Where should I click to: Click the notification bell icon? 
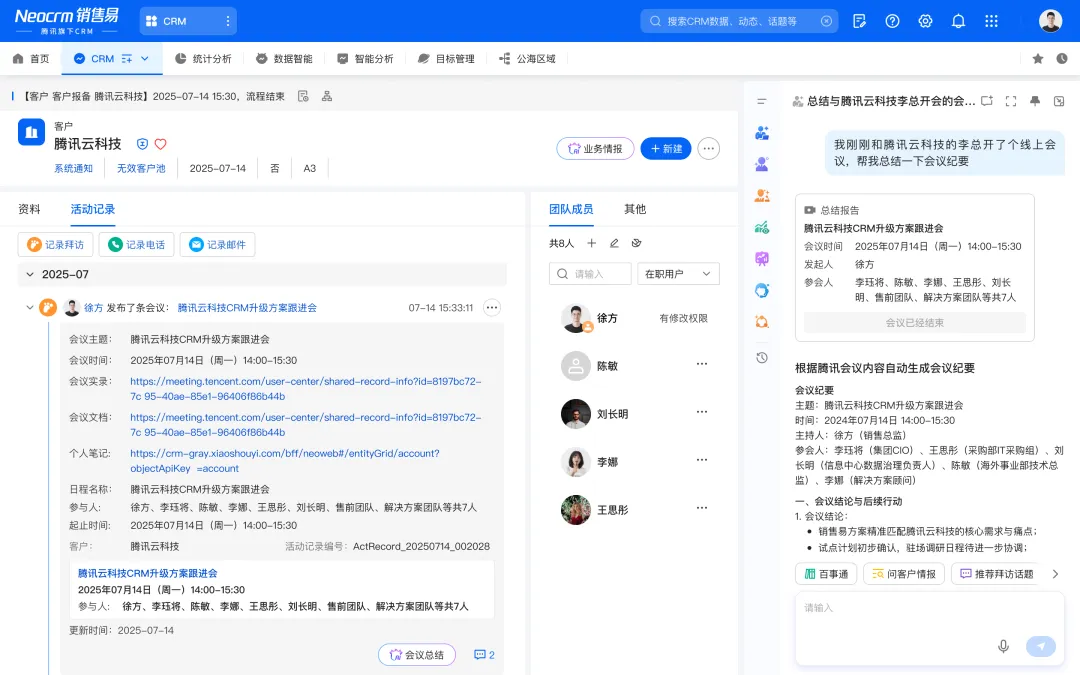tap(958, 21)
